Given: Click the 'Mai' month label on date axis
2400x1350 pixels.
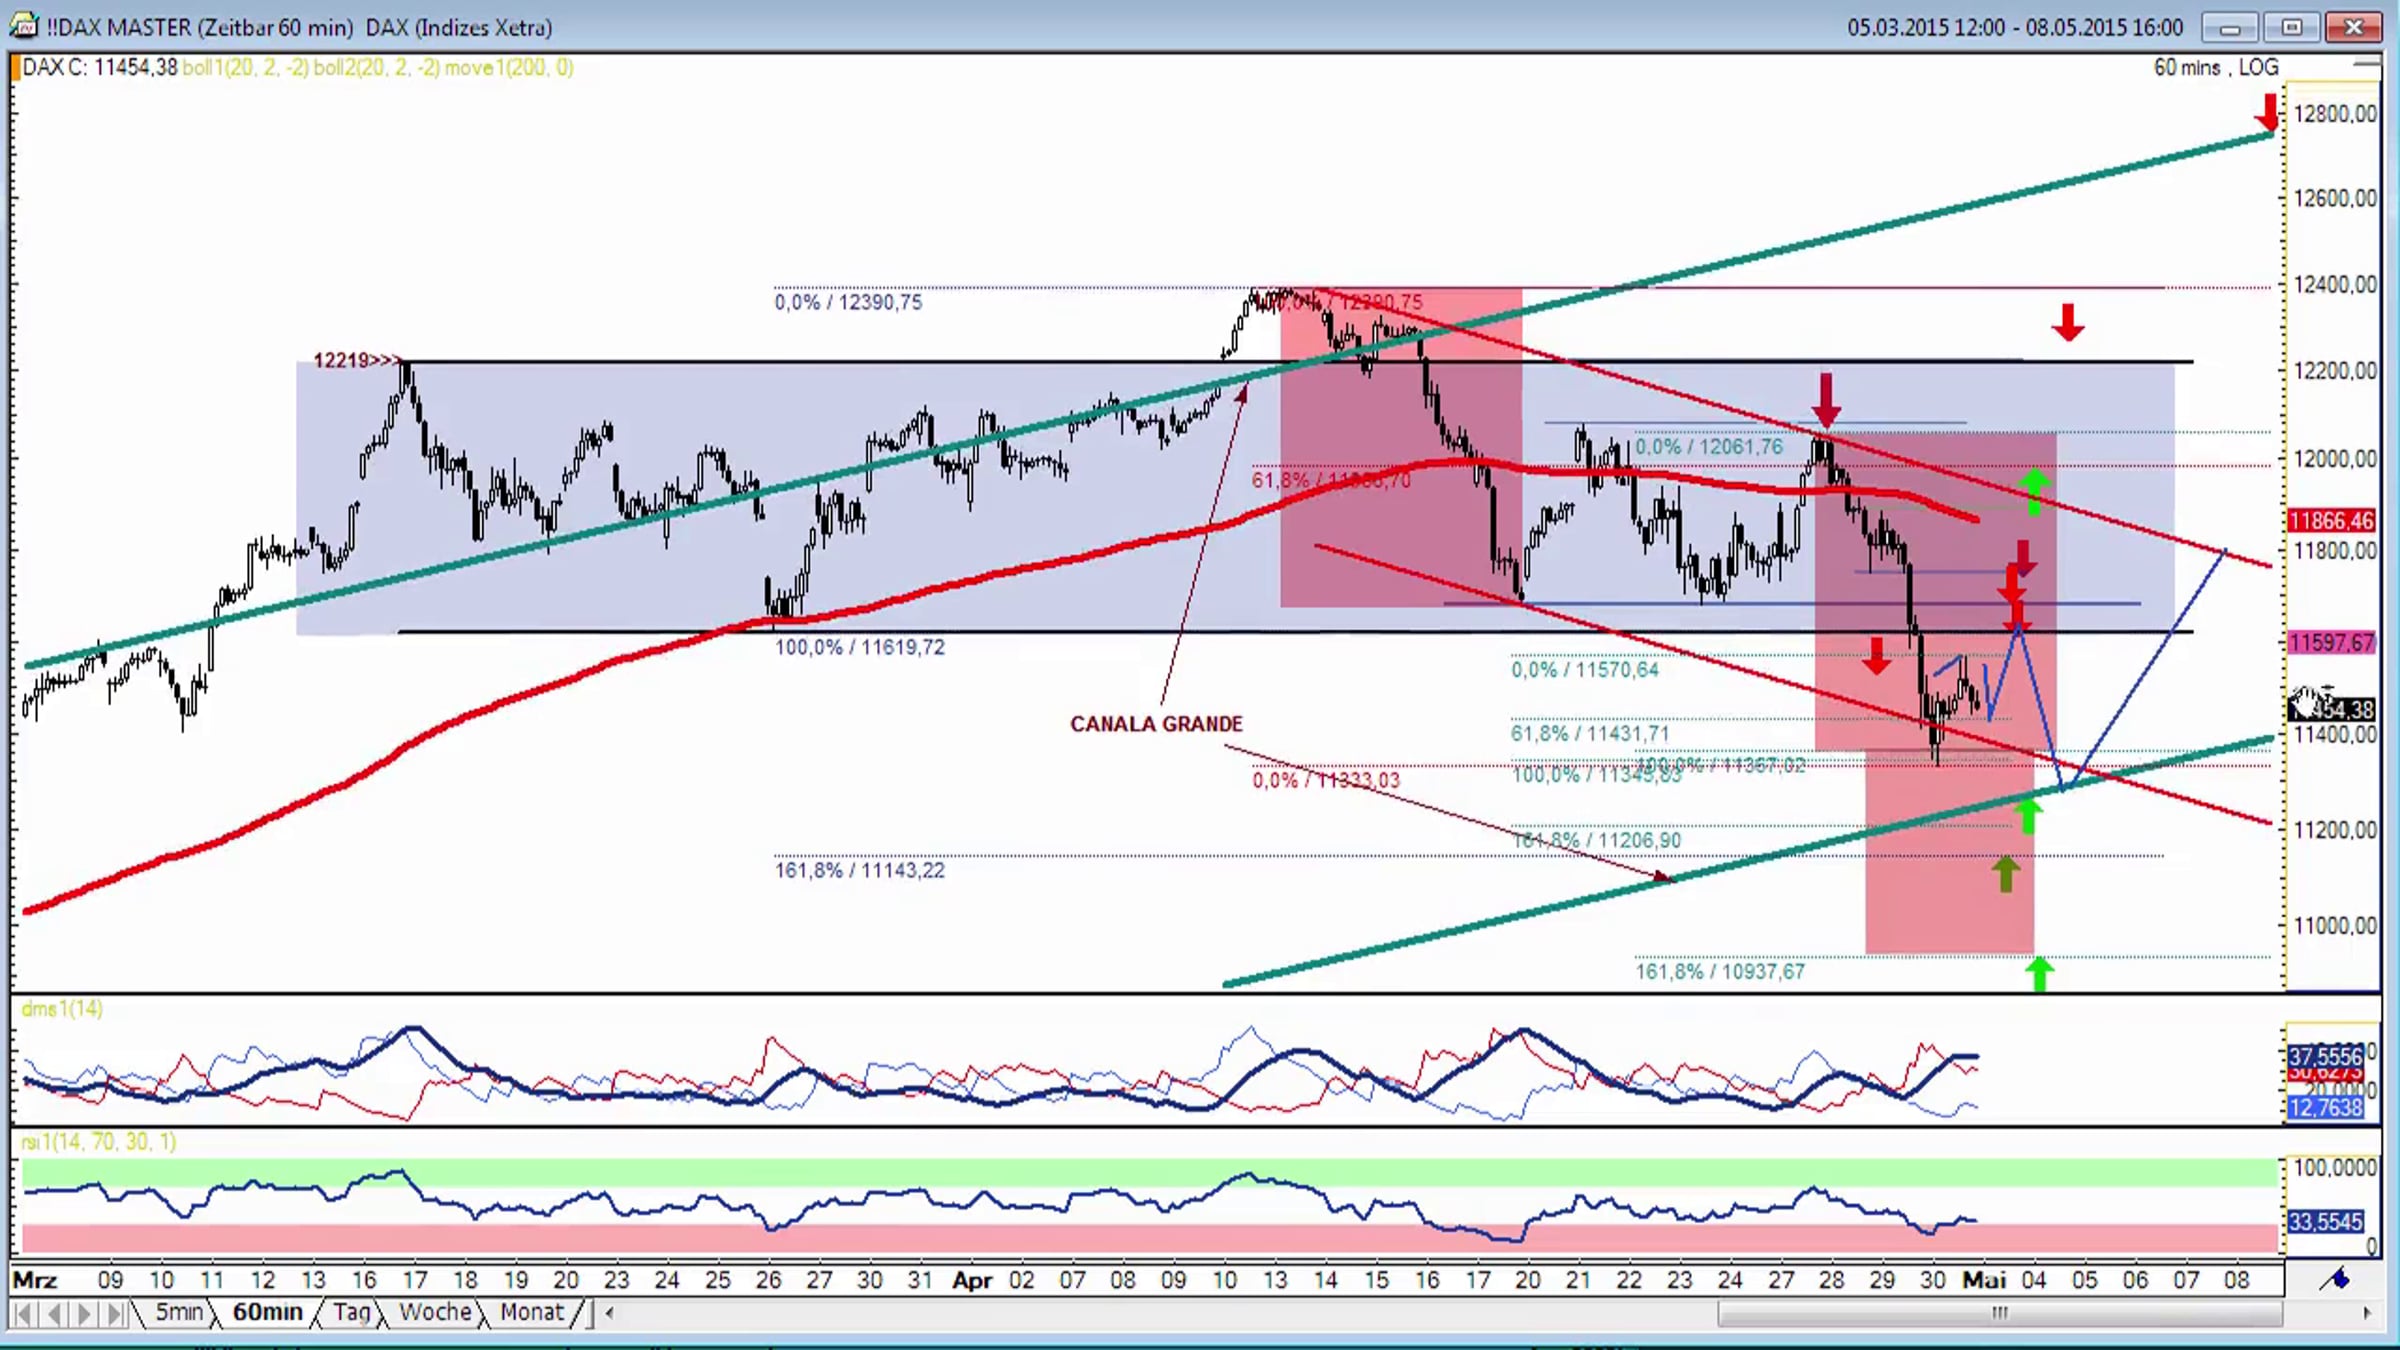Looking at the screenshot, I should tap(1984, 1280).
